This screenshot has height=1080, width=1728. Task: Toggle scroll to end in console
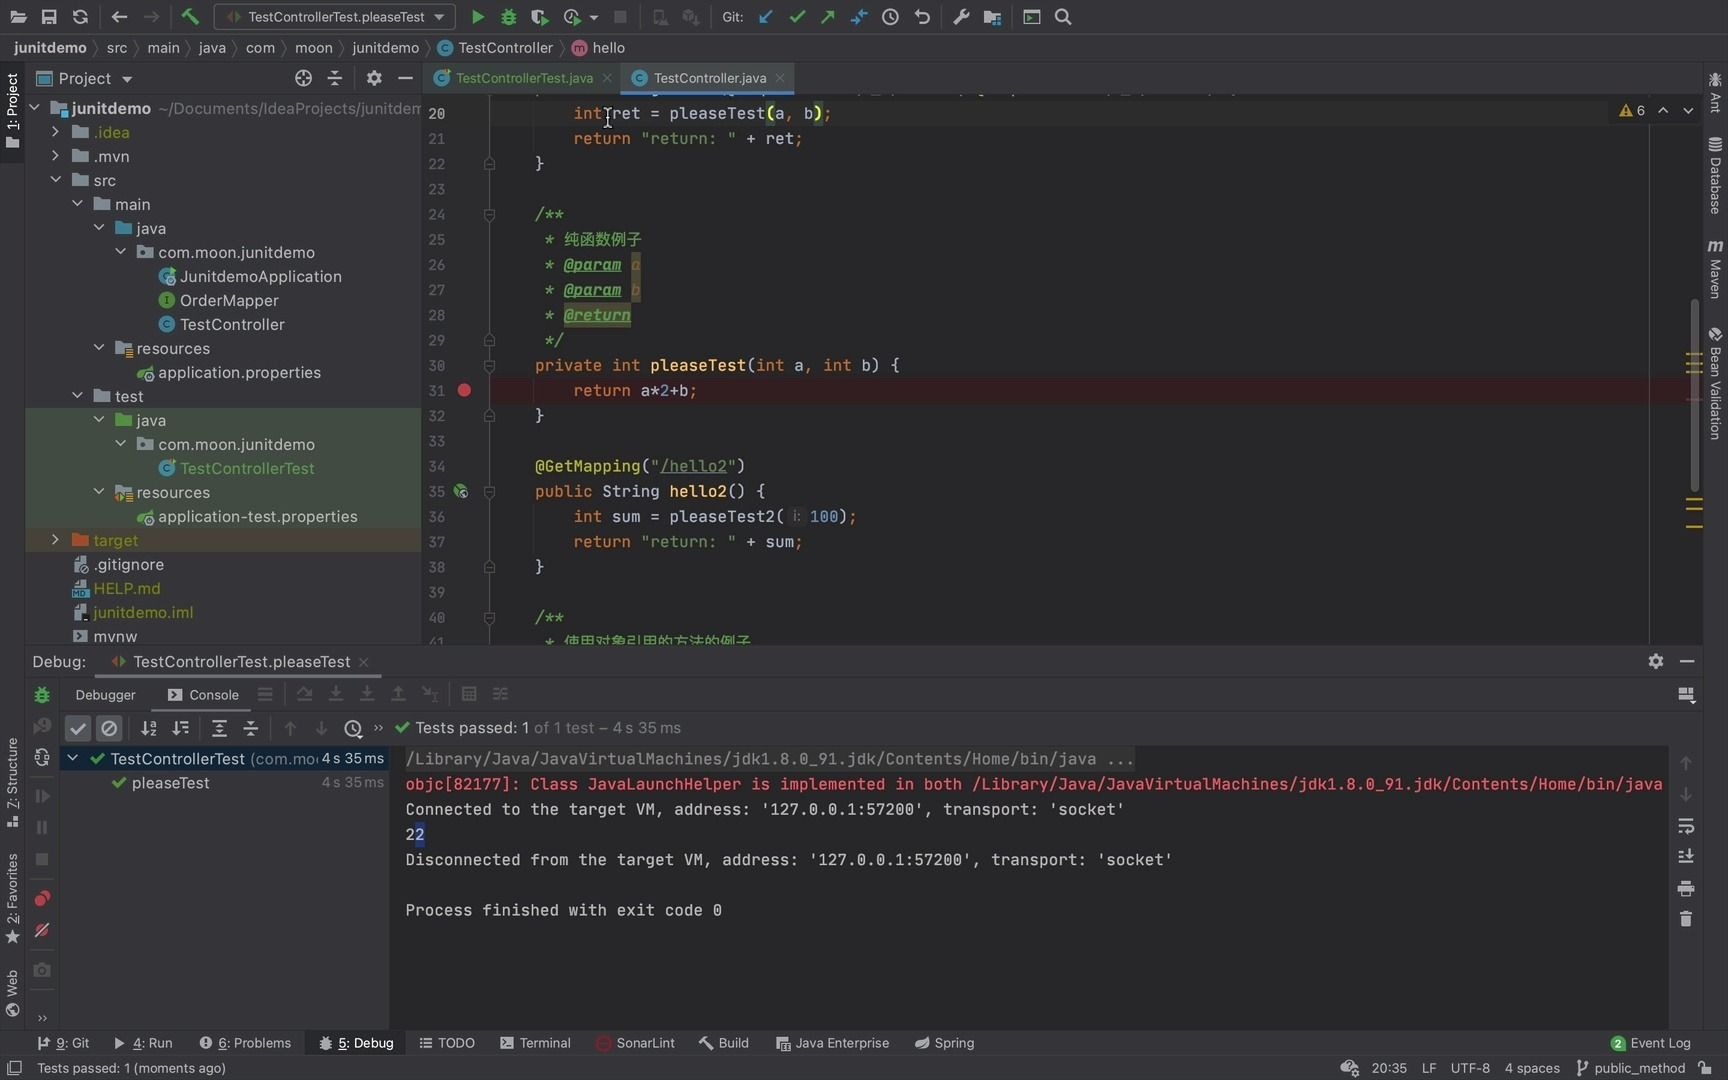pos(1686,857)
